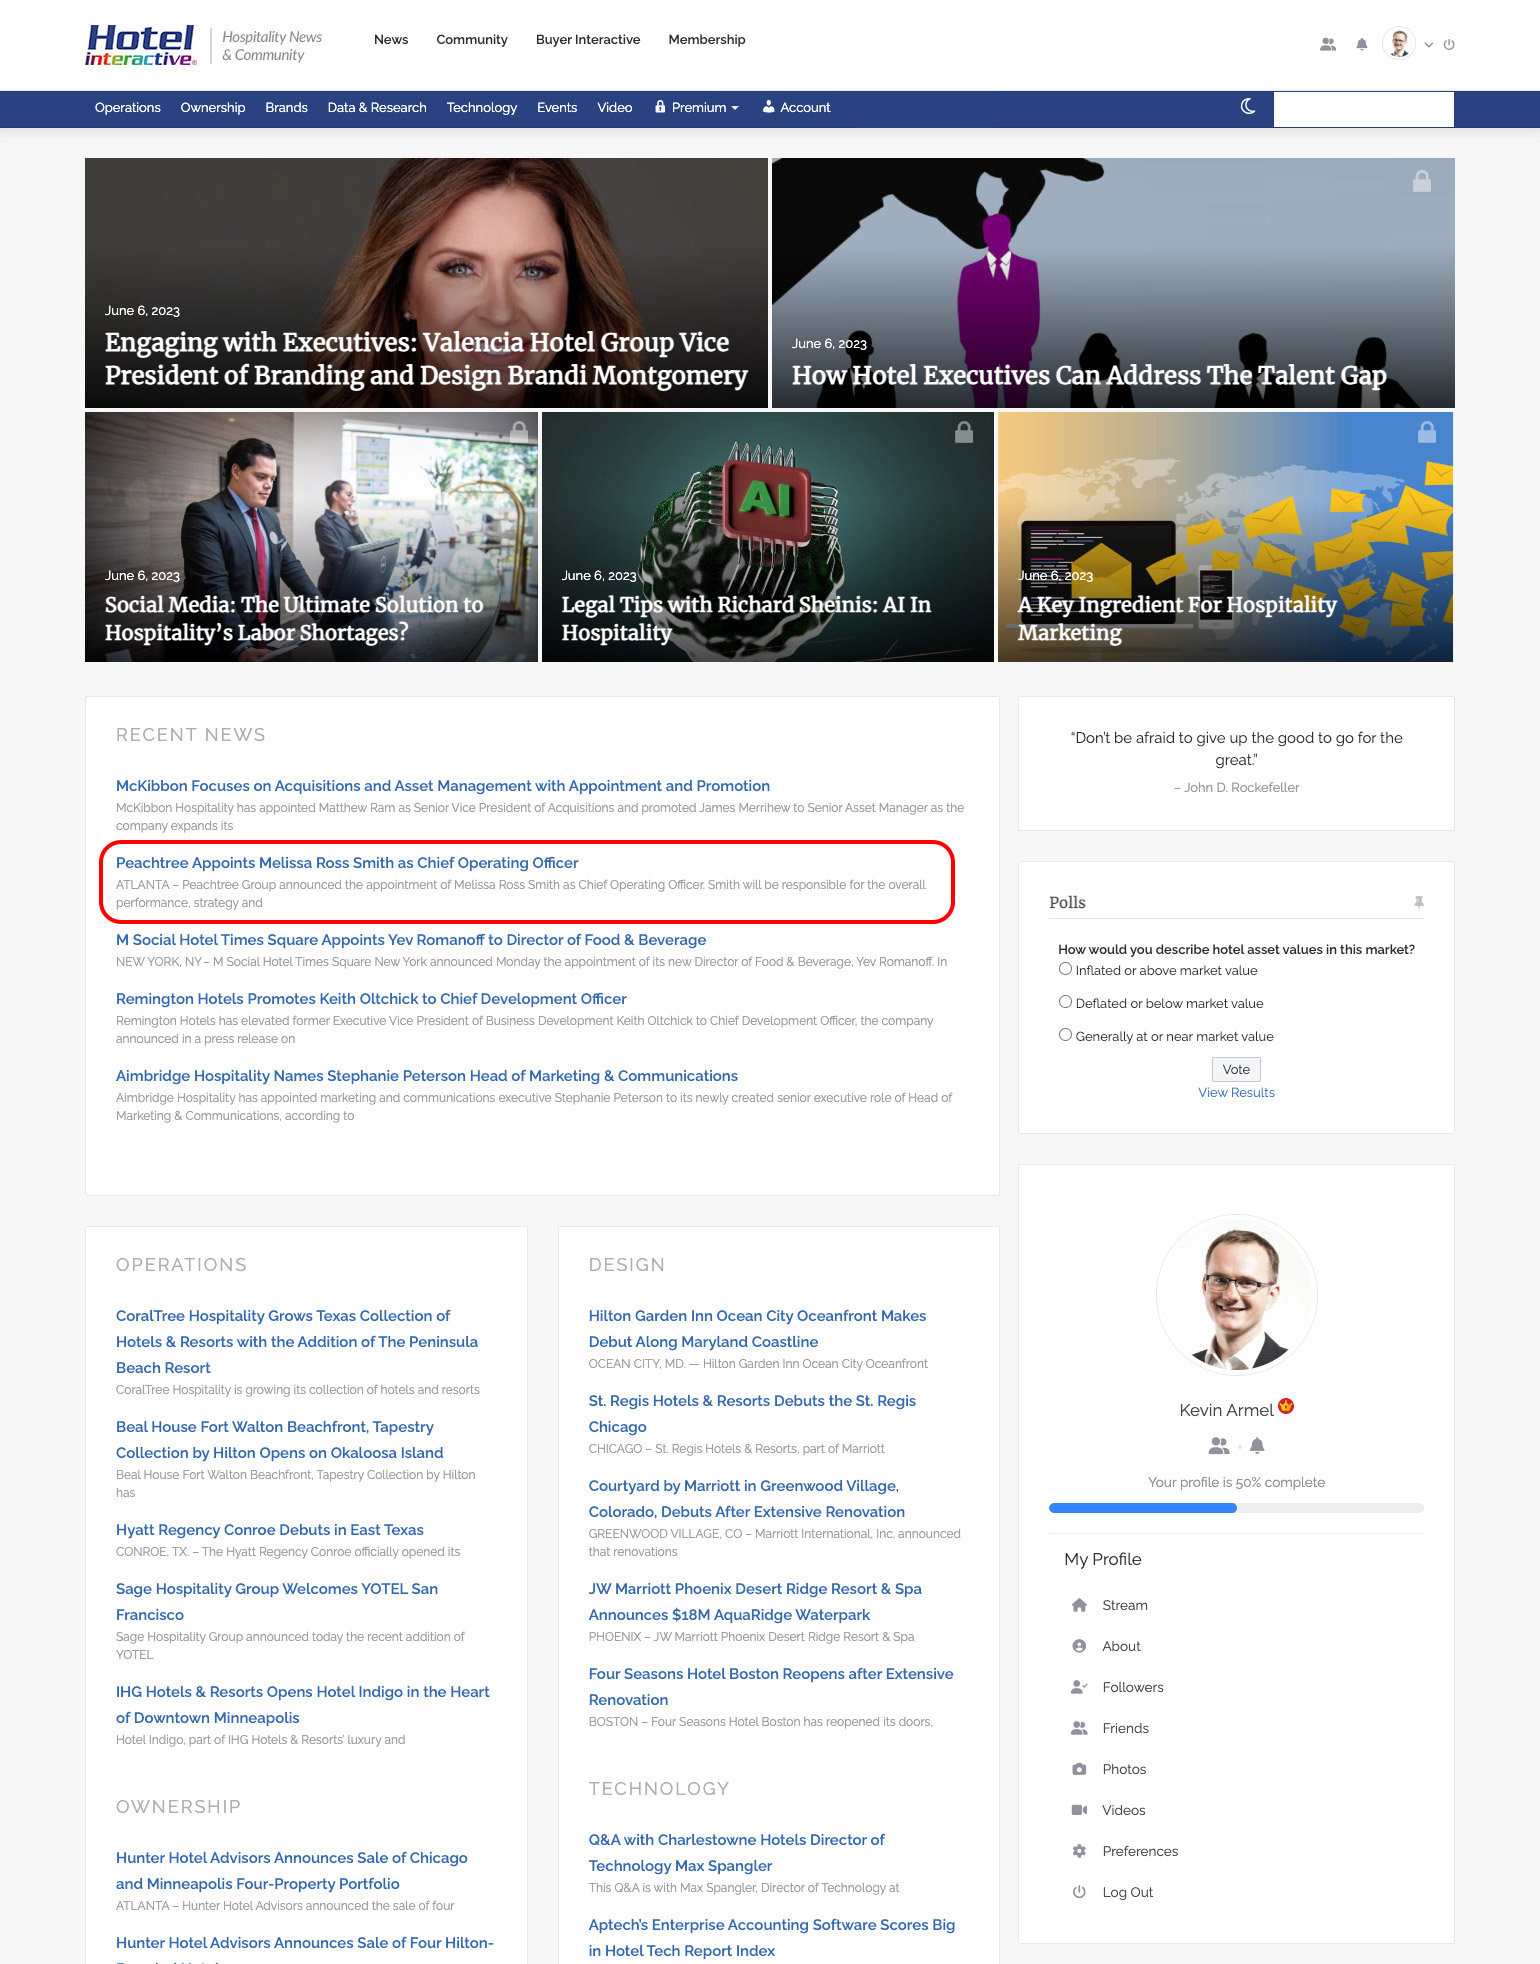Click the badge icon next to Kevin Armel

tap(1286, 1406)
